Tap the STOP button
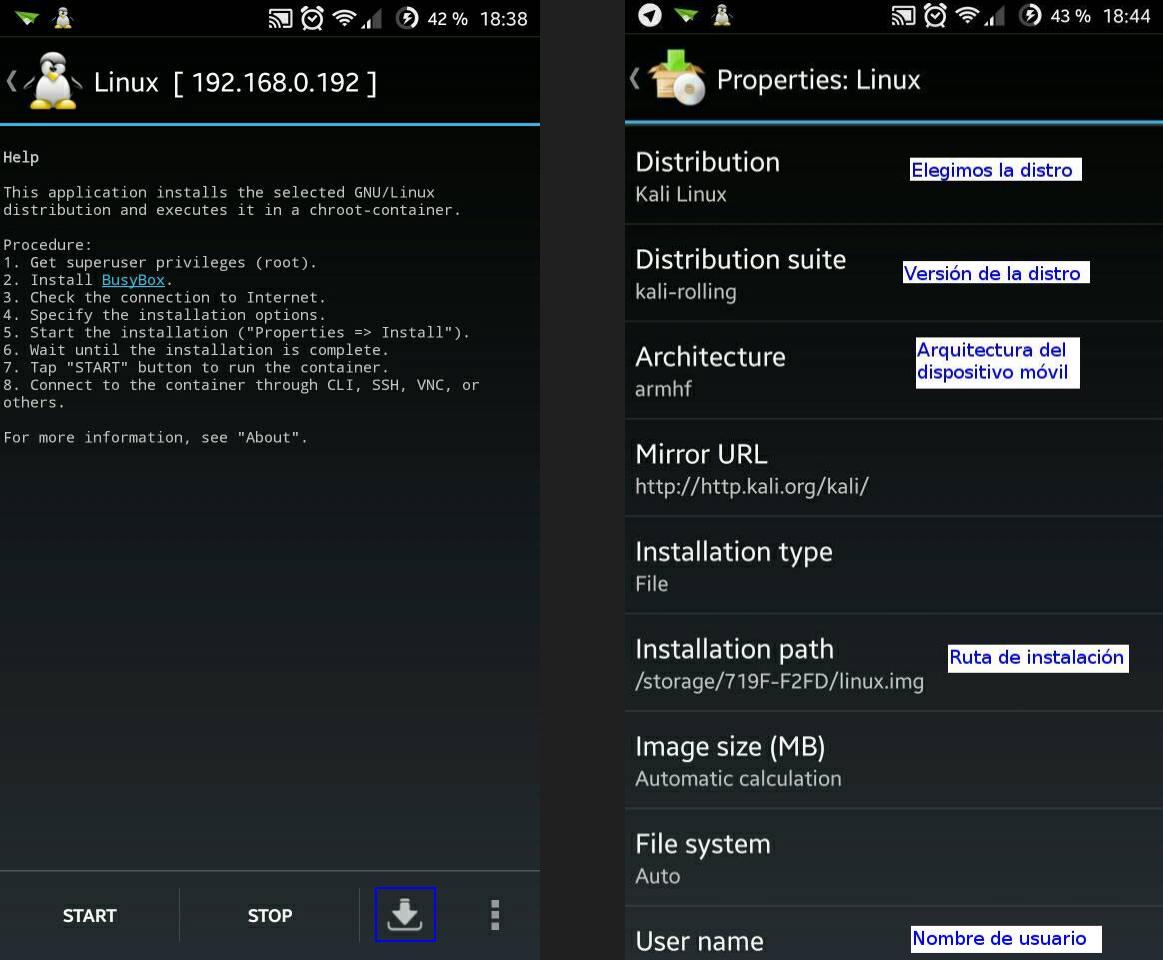 pyautogui.click(x=269, y=915)
